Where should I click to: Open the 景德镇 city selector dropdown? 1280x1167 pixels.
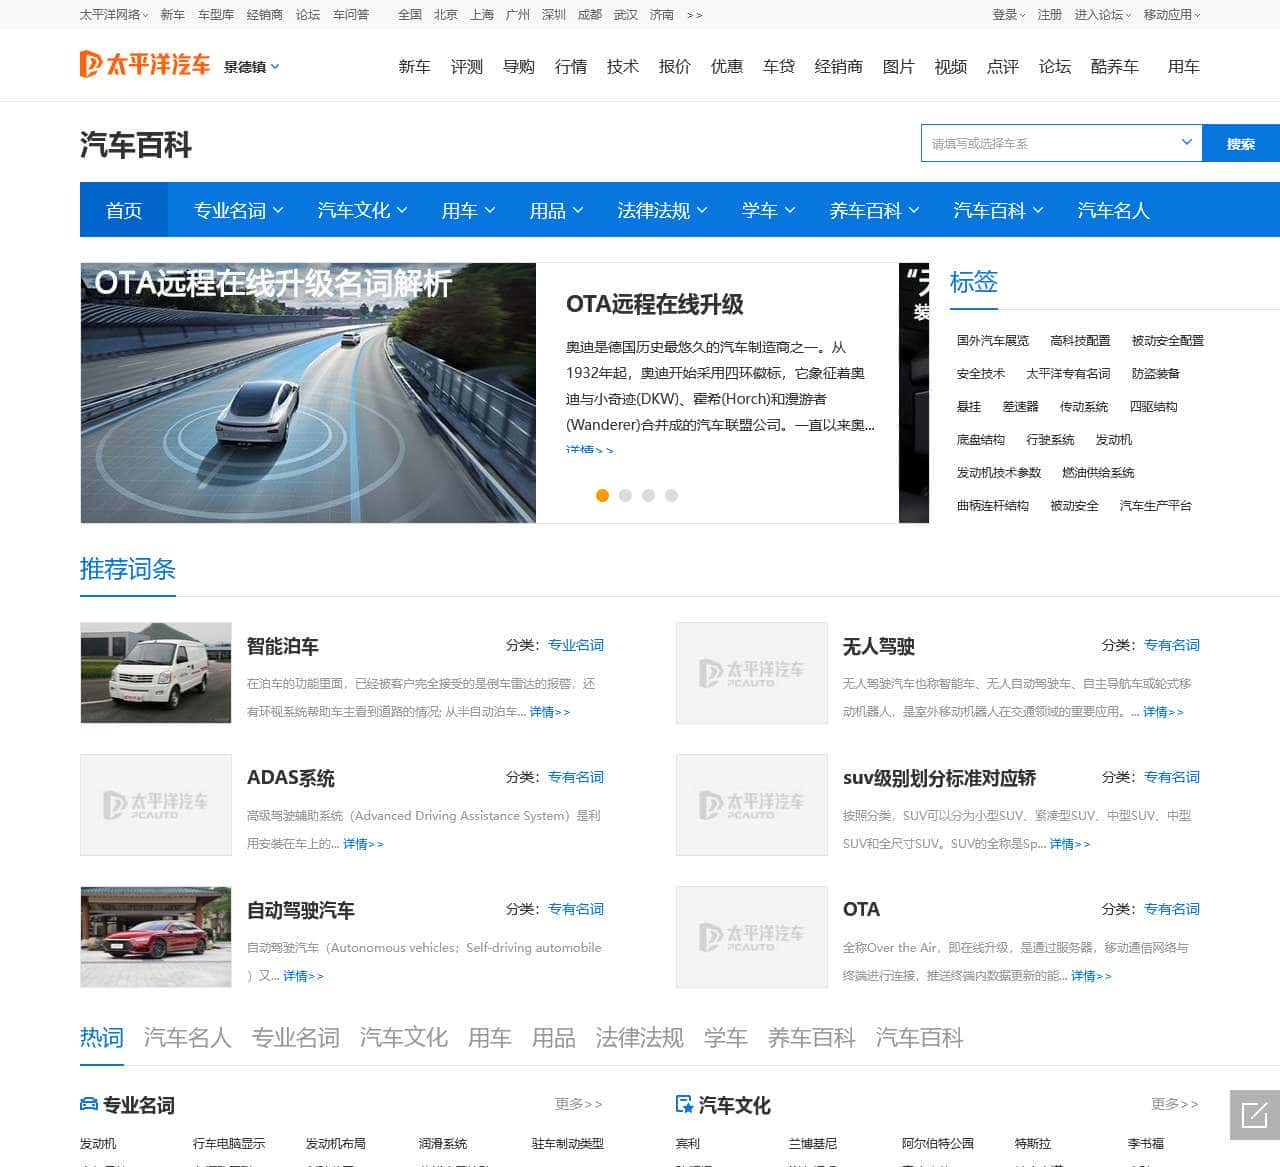coord(251,67)
